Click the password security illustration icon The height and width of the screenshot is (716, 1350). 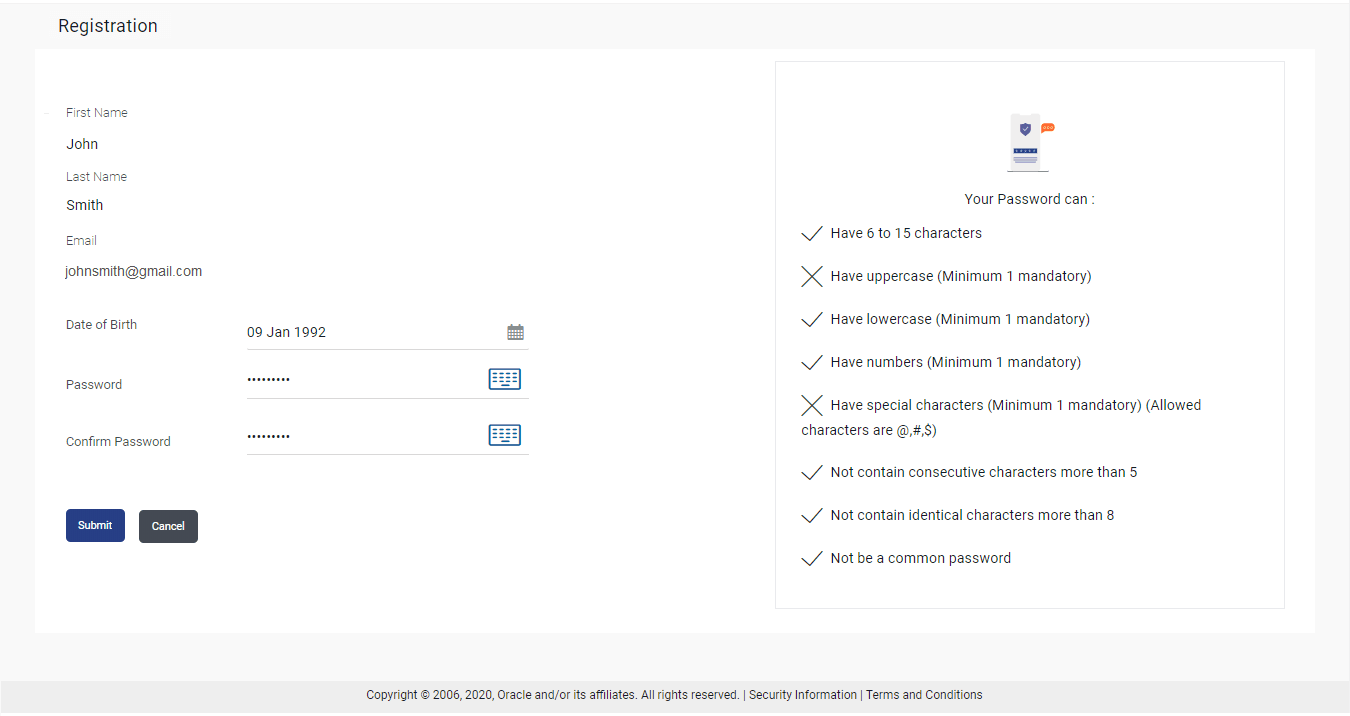(x=1029, y=142)
